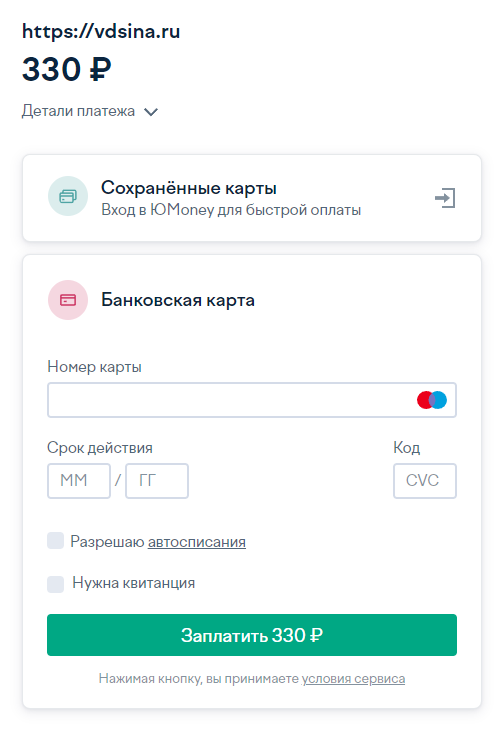Image resolution: width=501 pixels, height=729 pixels.
Task: Open Детали платежа details text
Action: coord(78,111)
